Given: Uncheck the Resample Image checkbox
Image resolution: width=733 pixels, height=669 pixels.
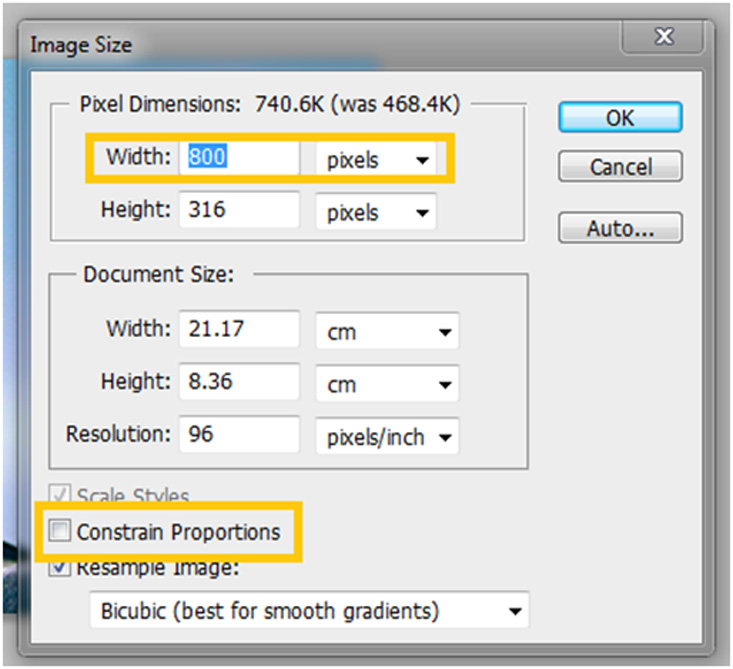Looking at the screenshot, I should pos(59,568).
